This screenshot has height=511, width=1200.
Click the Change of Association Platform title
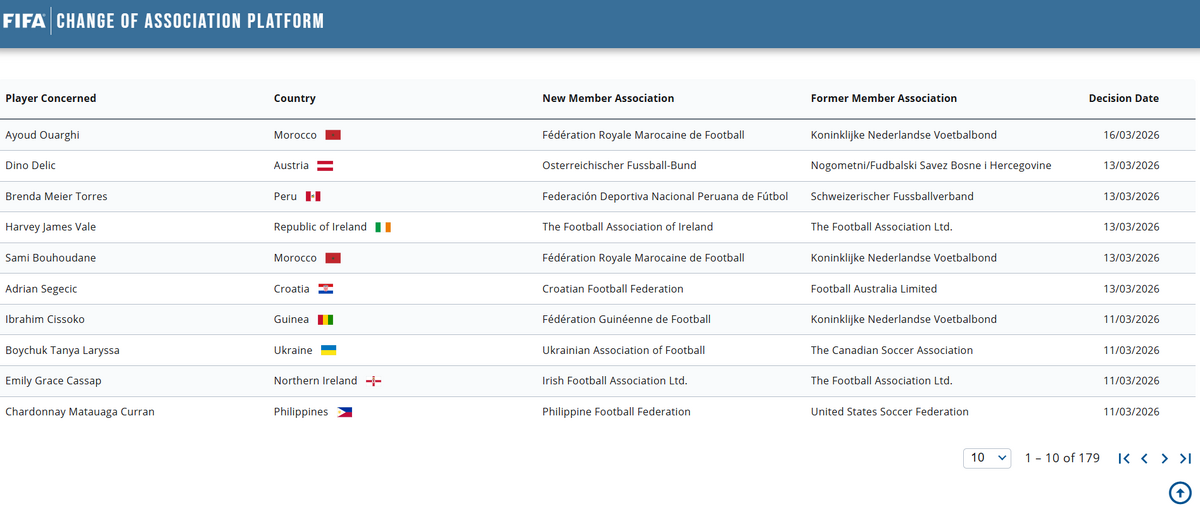tap(190, 21)
